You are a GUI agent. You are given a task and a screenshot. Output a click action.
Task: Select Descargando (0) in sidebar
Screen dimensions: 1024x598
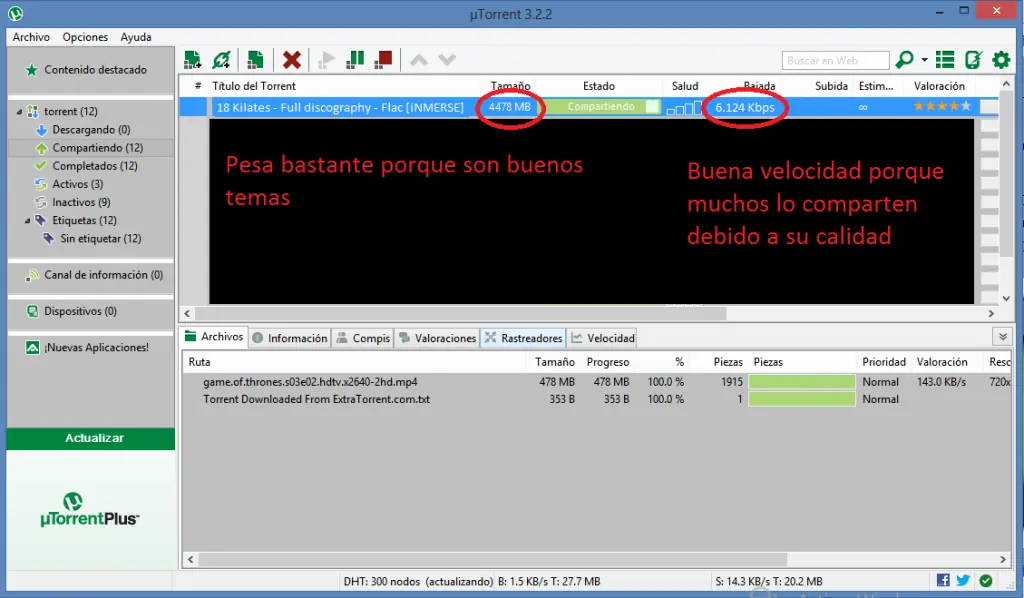91,129
